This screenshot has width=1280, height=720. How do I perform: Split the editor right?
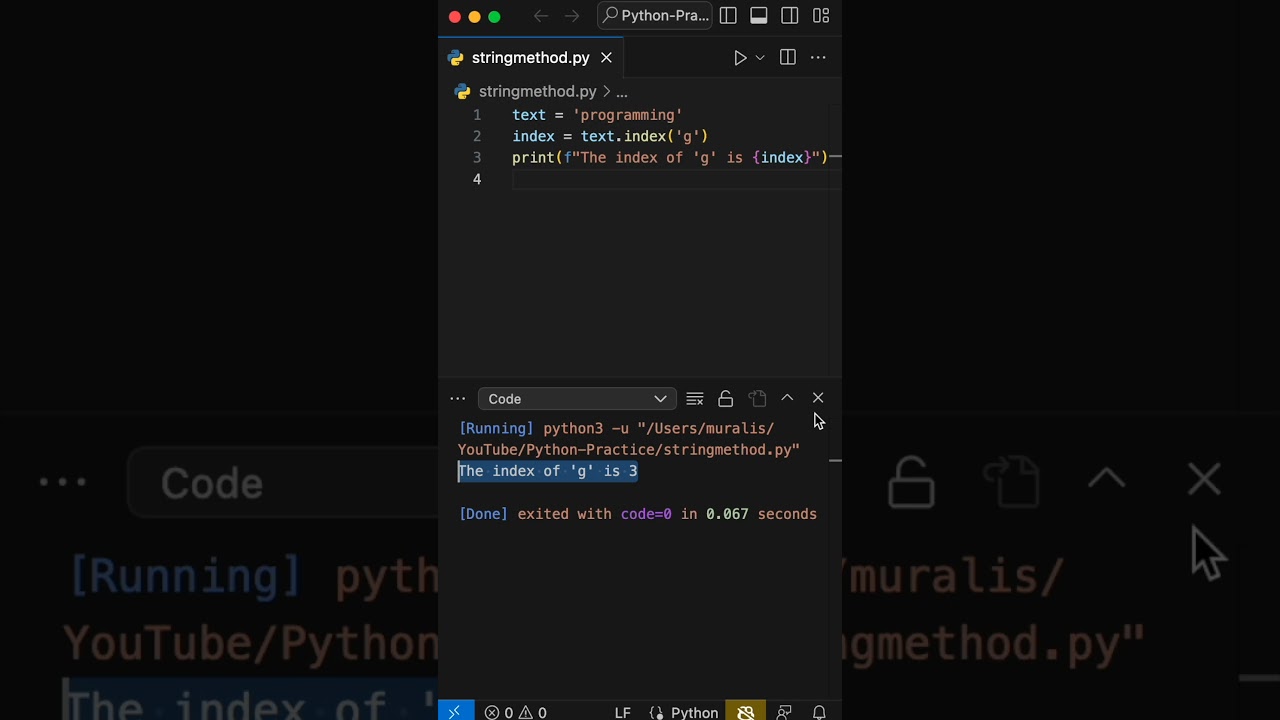pyautogui.click(x=788, y=58)
